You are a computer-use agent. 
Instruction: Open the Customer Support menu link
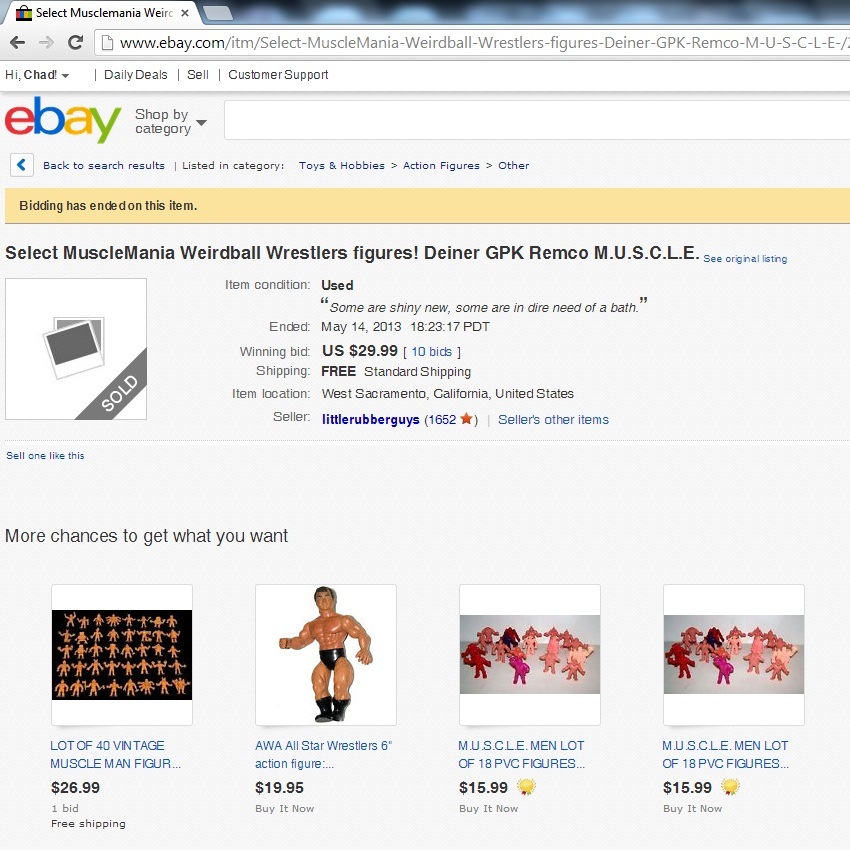click(x=278, y=75)
